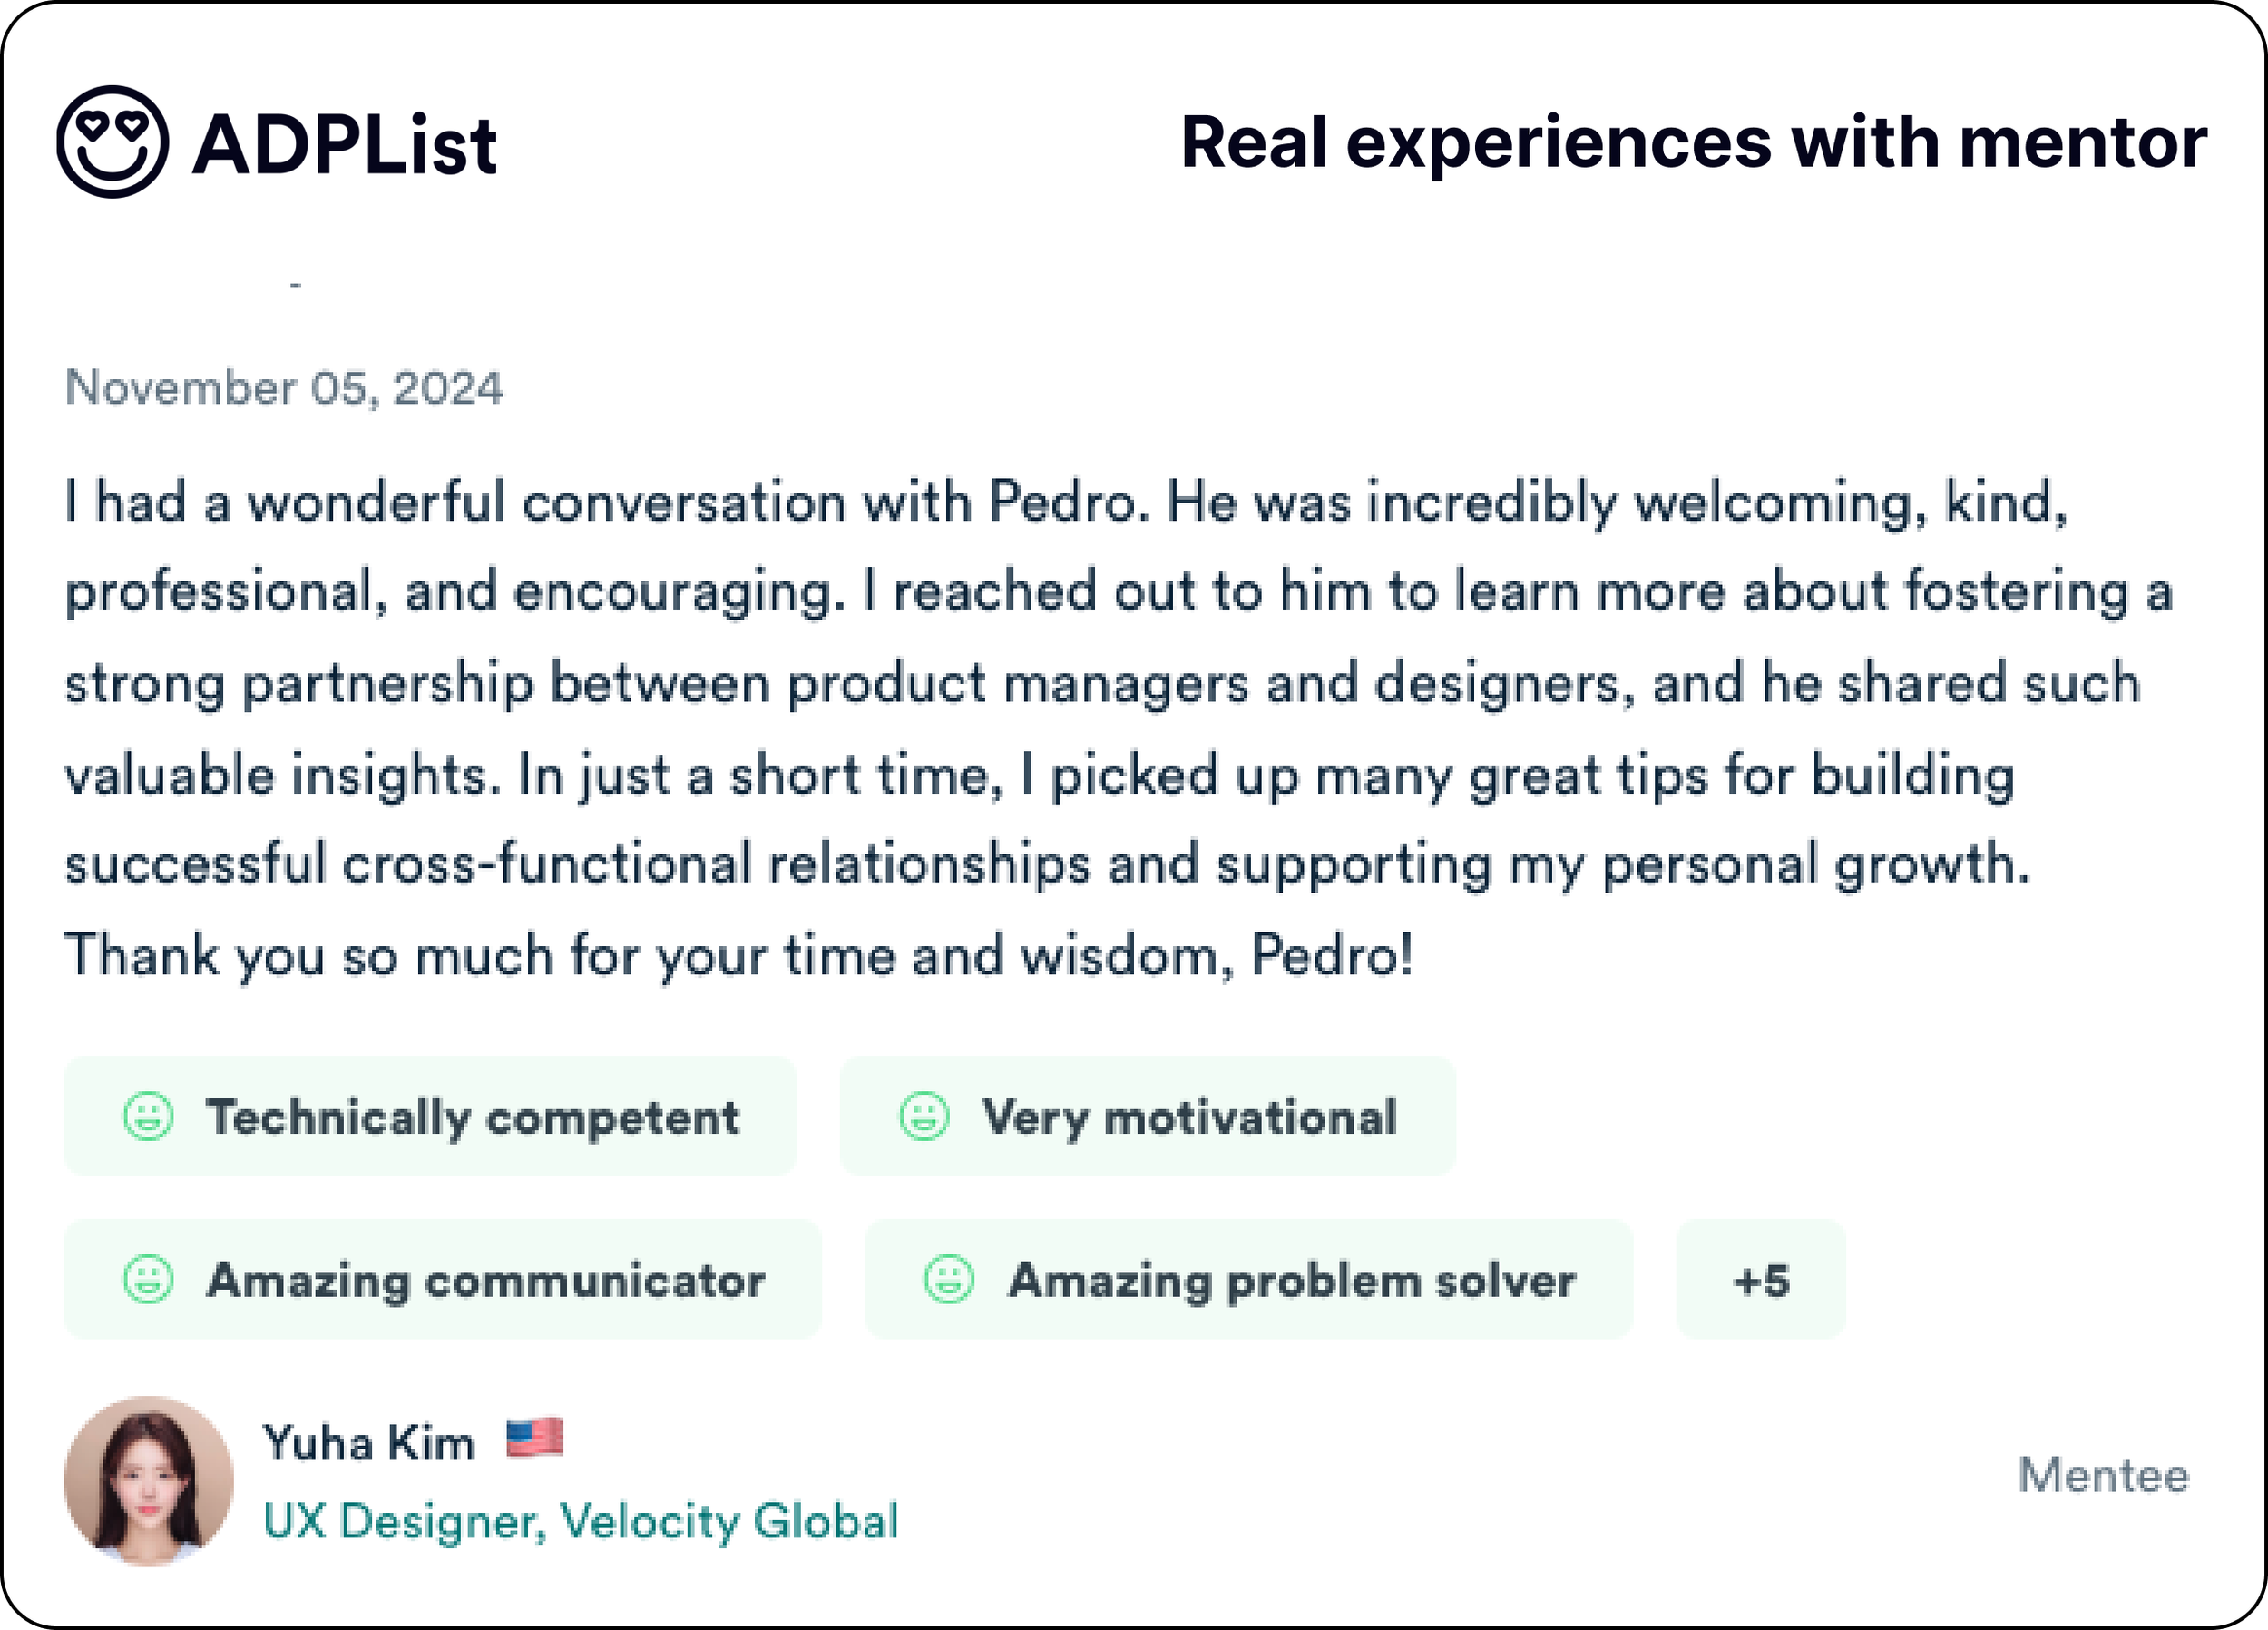Select the Amazing communicator tag

pyautogui.click(x=443, y=1279)
